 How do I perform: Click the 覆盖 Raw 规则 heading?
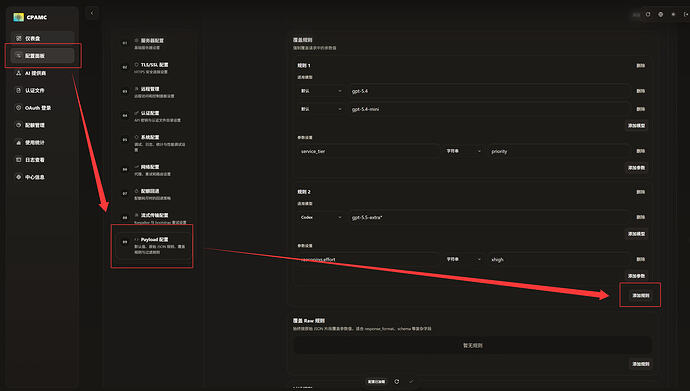(x=308, y=321)
